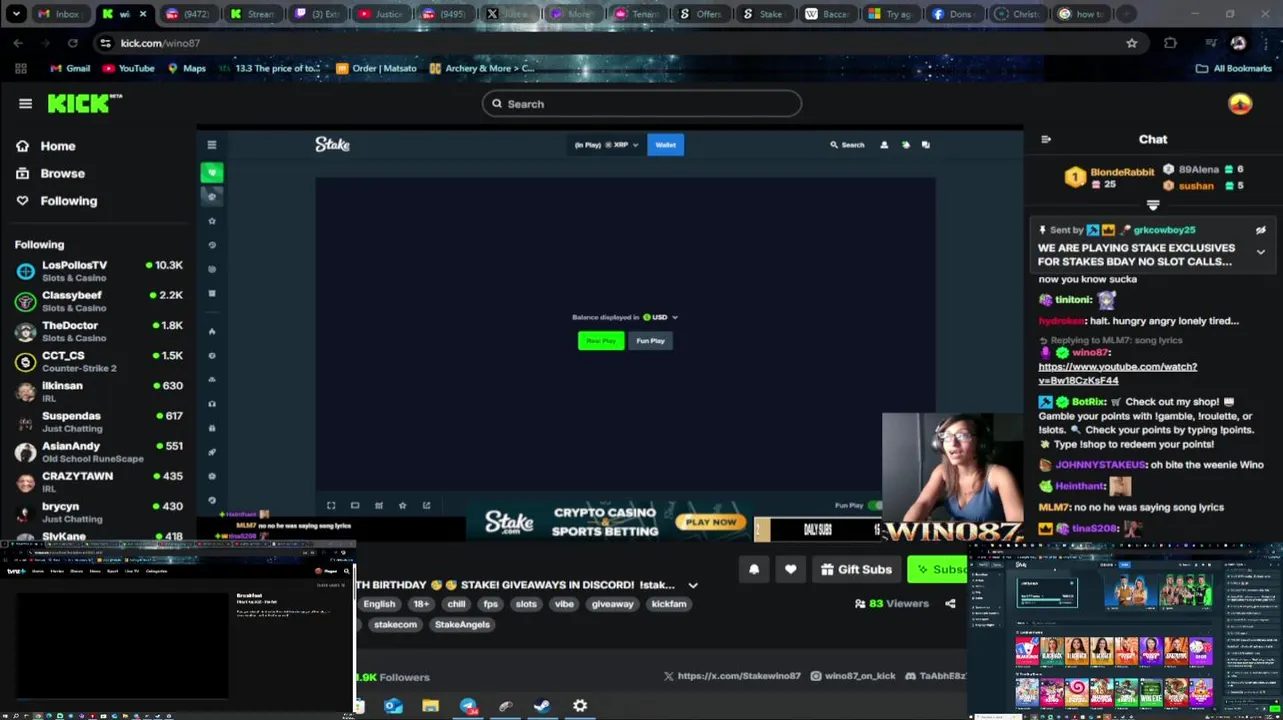
Task: Open Stake live stats chart icon
Action: [x=379, y=506]
